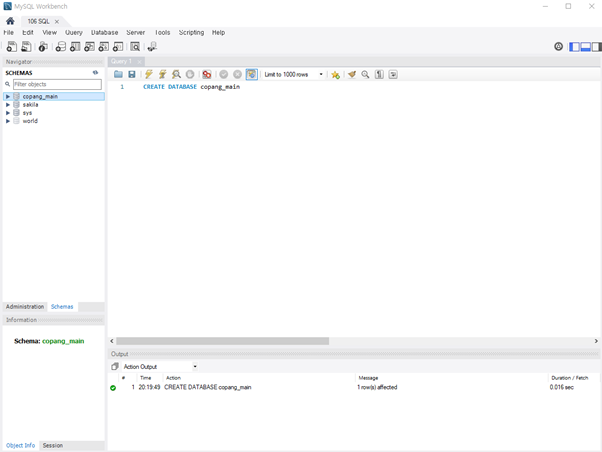Expand the sys schema
The height and width of the screenshot is (452, 602).
coord(8,113)
